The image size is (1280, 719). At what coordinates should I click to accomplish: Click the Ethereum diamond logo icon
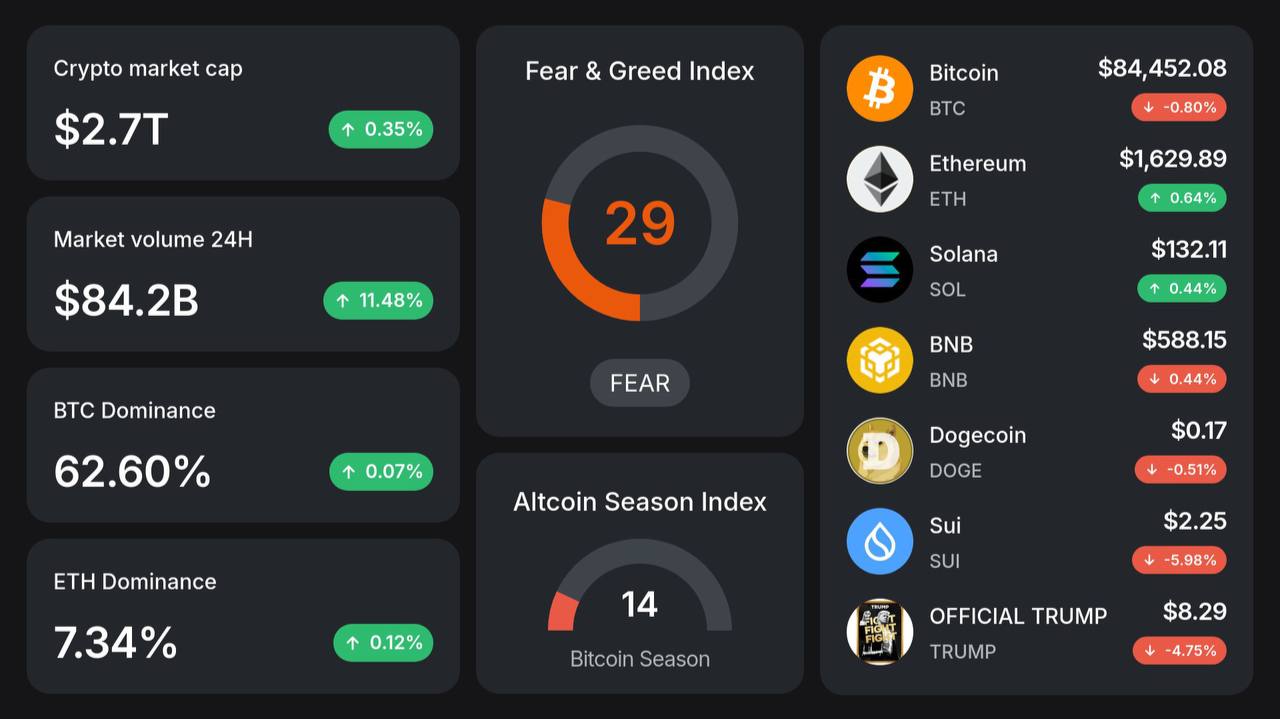880,179
